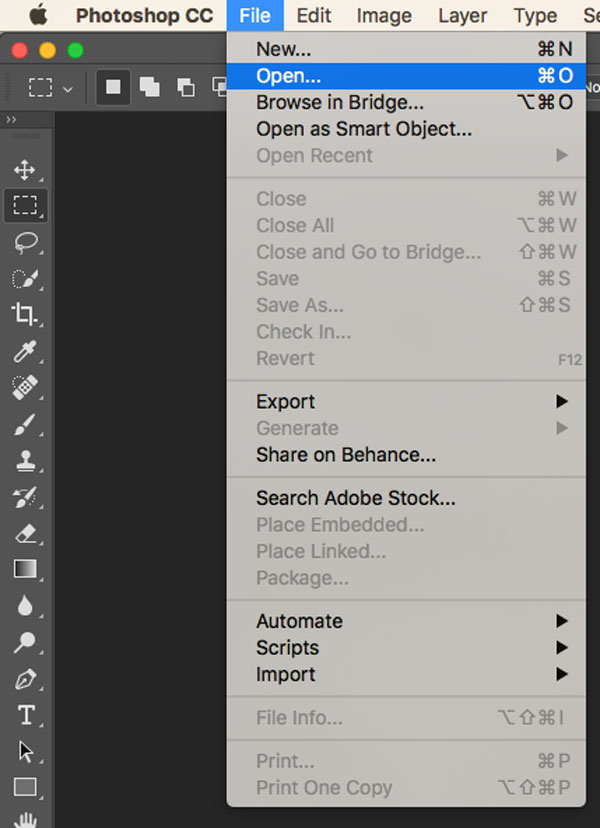This screenshot has height=828, width=600.
Task: Choose Browse in Bridge...
Action: [x=406, y=102]
